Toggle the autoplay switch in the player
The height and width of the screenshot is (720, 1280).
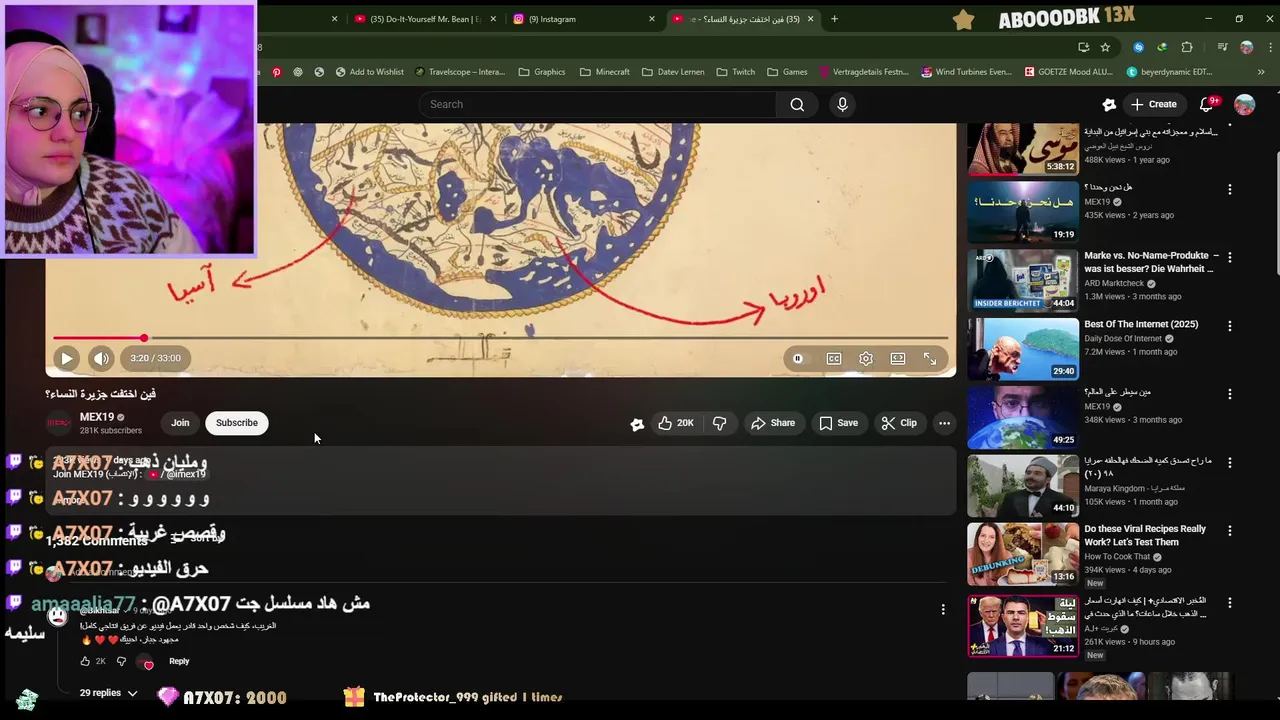click(798, 358)
